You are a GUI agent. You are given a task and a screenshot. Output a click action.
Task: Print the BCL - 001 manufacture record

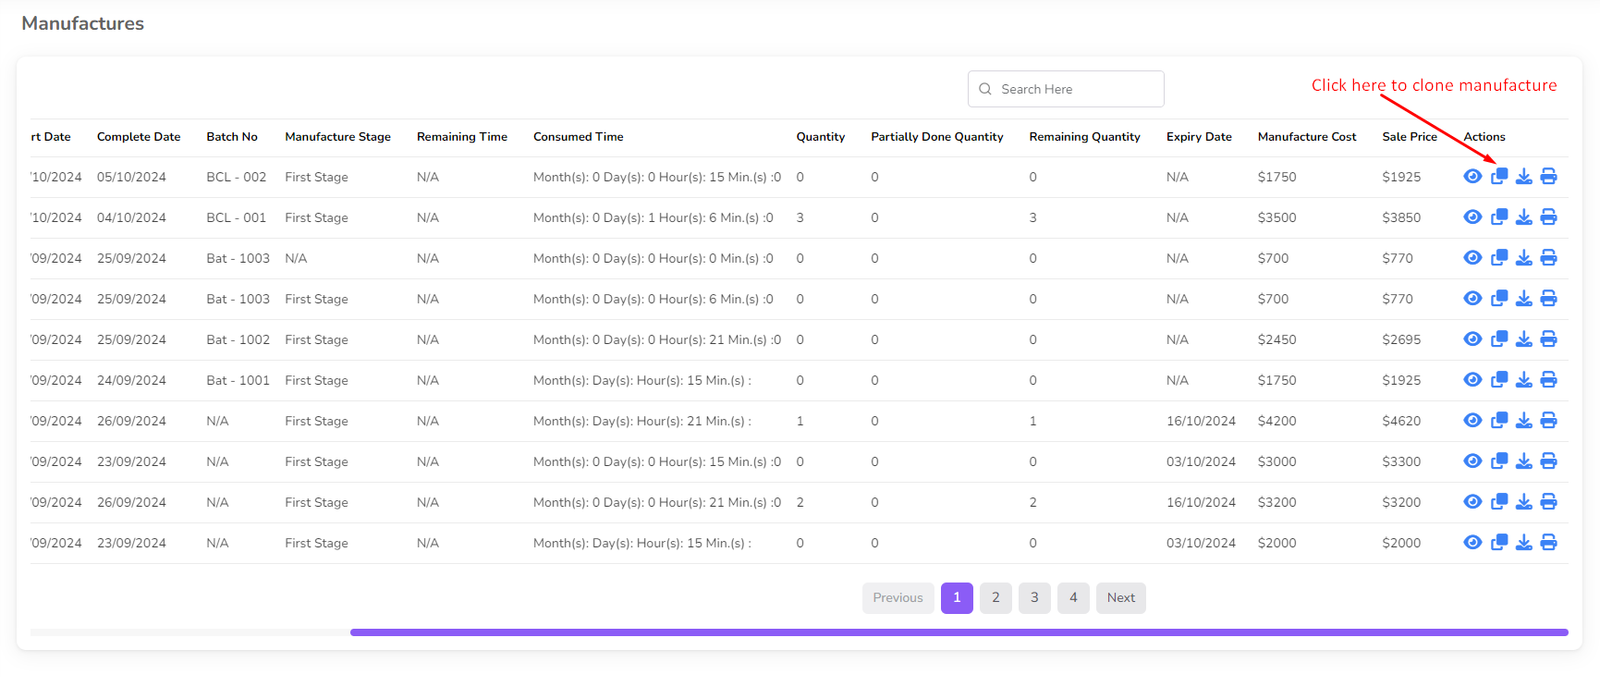coord(1548,217)
